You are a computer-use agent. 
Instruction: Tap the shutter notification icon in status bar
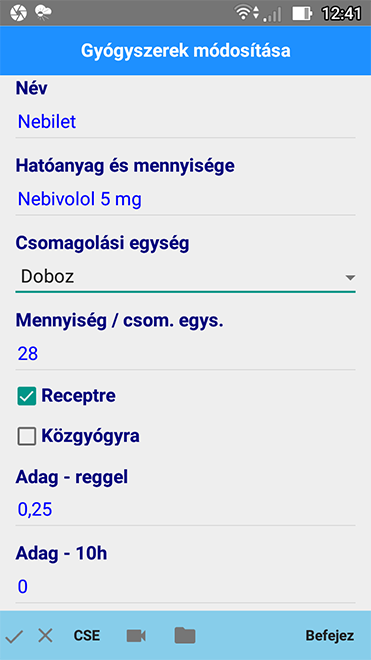18,13
